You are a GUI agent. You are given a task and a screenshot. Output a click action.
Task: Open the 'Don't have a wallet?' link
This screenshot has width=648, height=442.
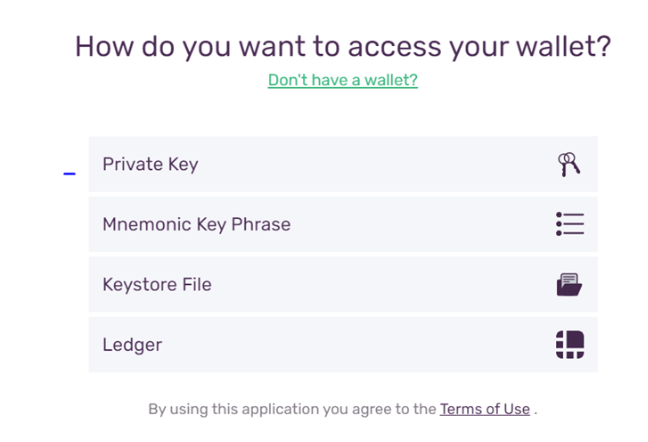(343, 80)
